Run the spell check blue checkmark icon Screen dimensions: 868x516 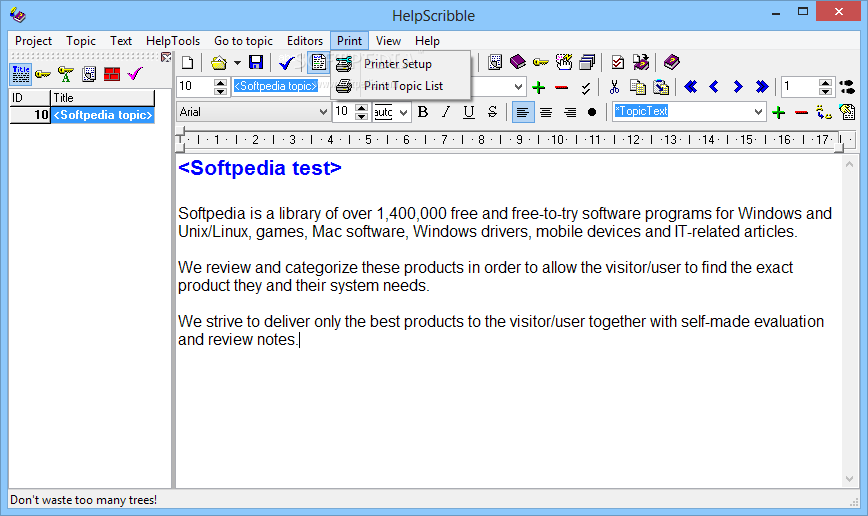tap(286, 63)
